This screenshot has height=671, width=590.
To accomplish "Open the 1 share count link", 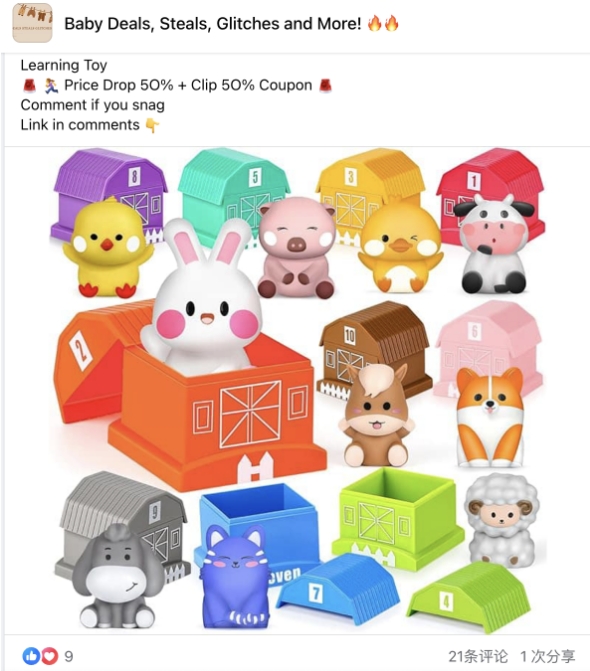I will 547,656.
